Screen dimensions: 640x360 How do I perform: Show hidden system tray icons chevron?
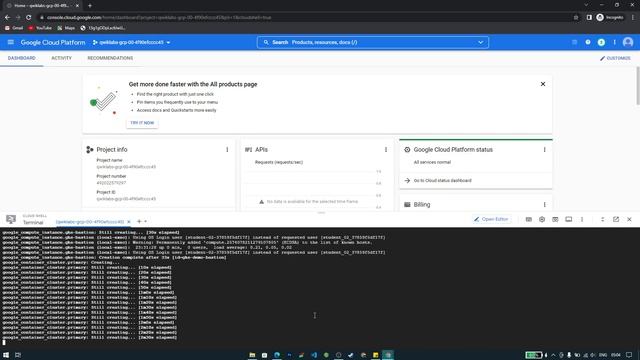point(553,355)
